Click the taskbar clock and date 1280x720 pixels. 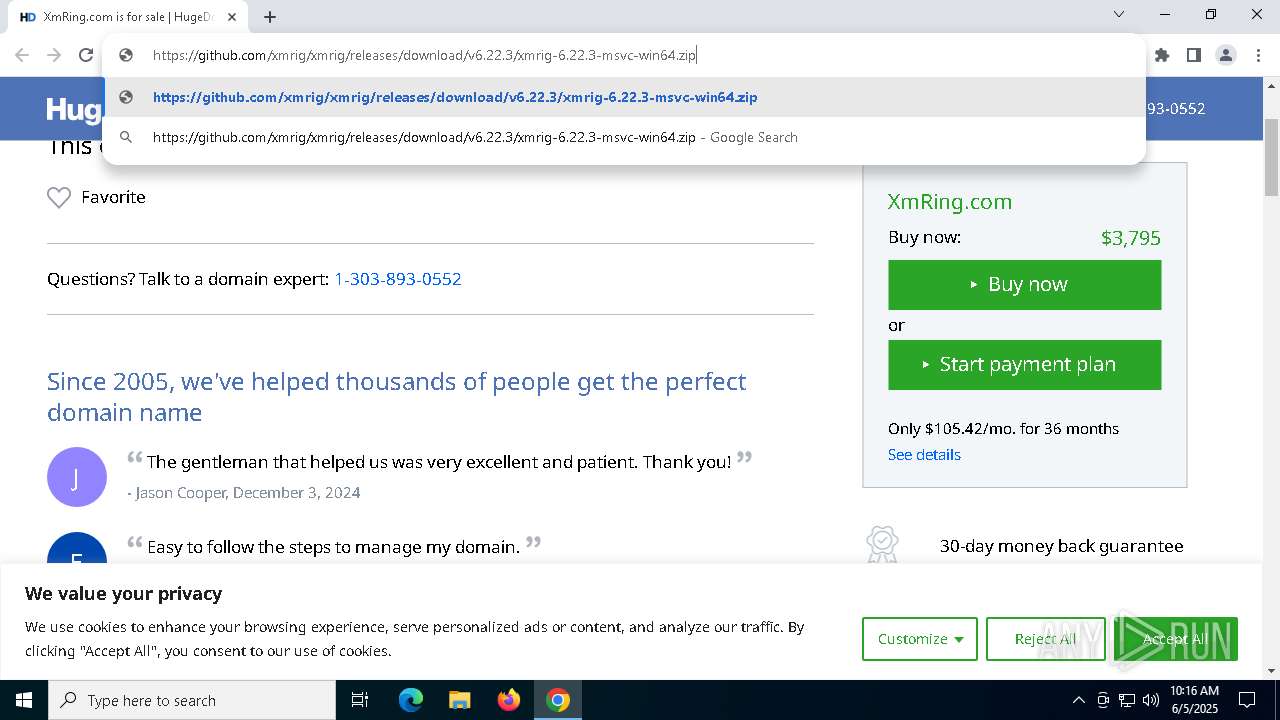(1194, 700)
